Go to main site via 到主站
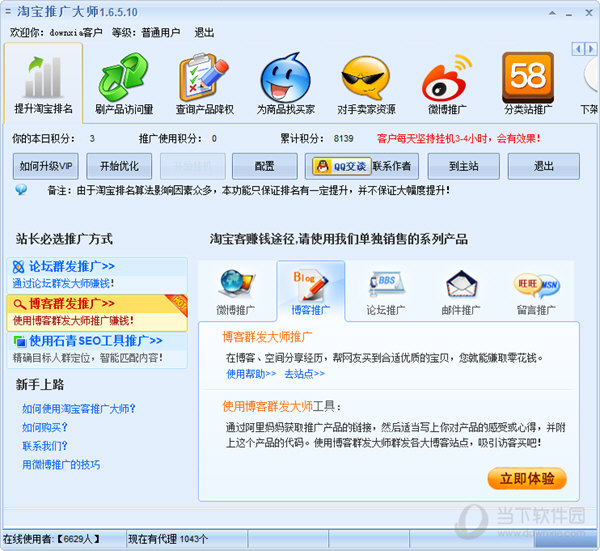 (463, 166)
